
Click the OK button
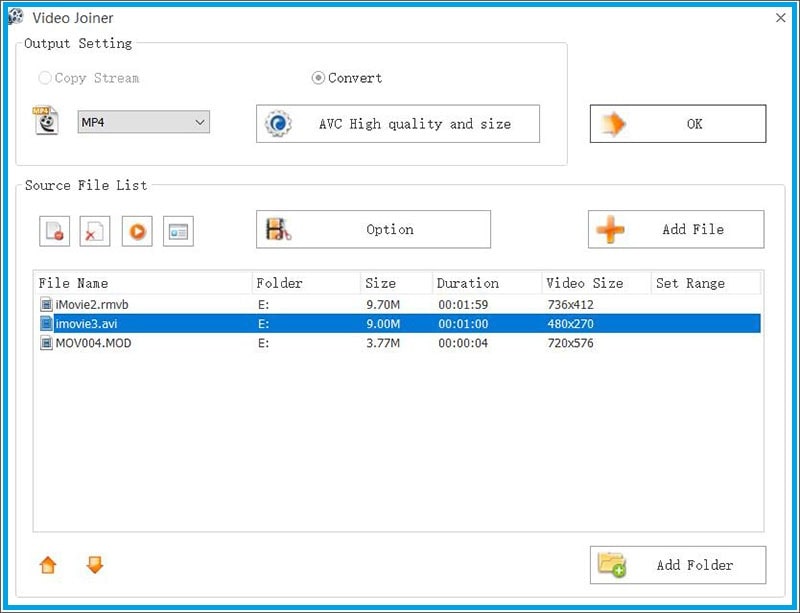677,124
